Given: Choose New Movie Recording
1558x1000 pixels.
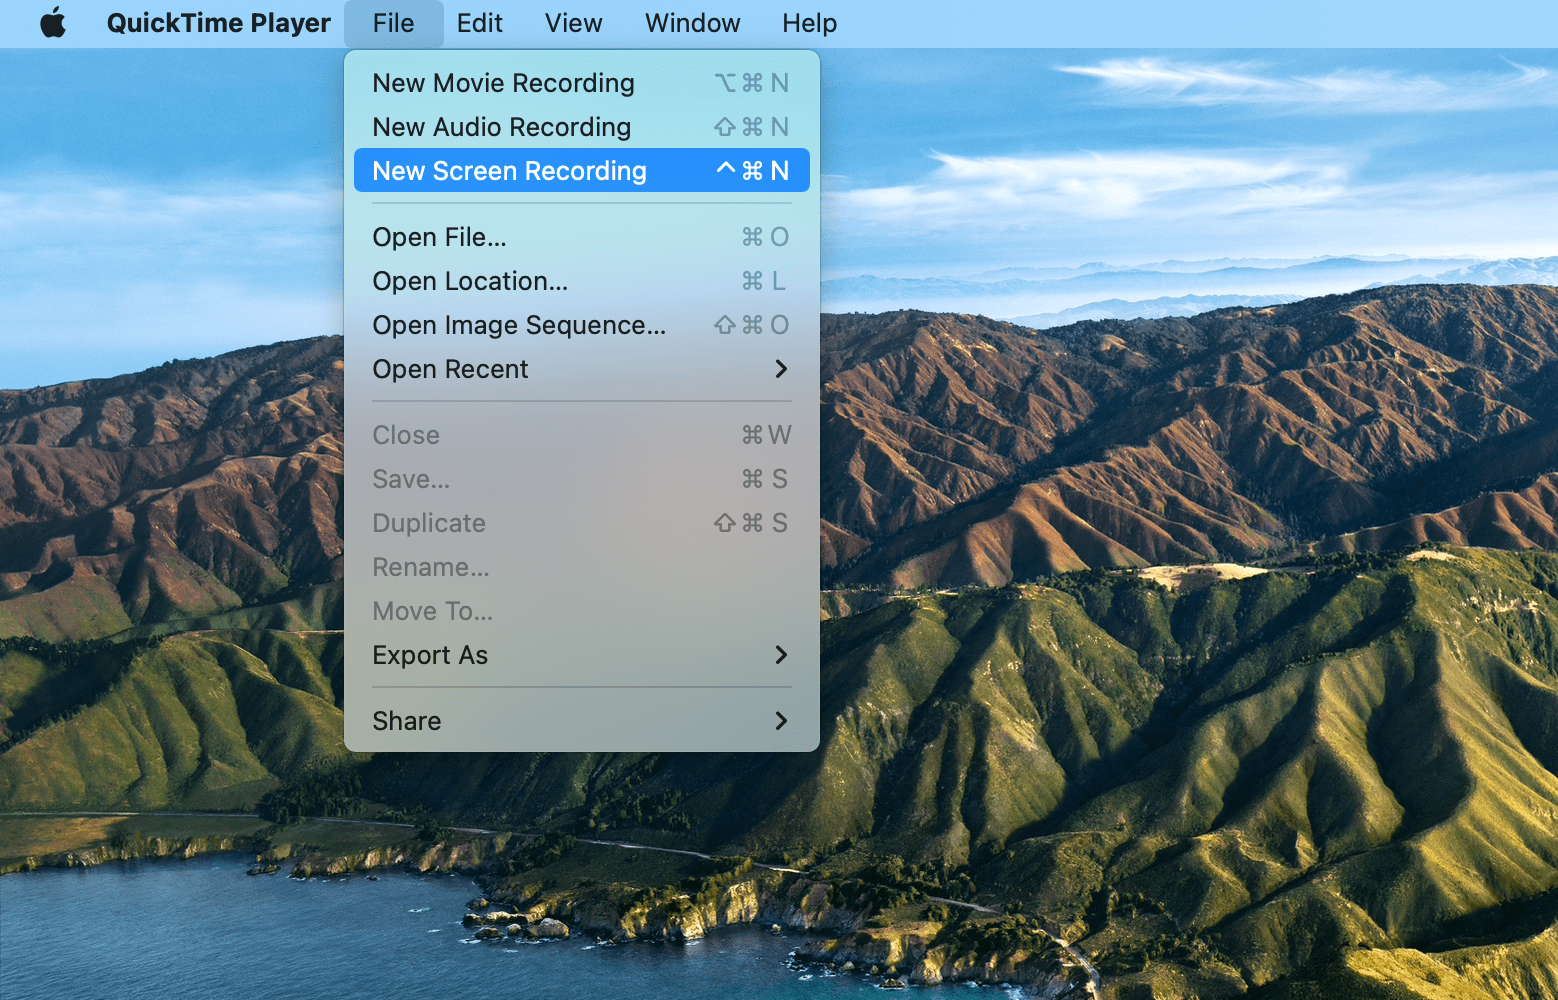Looking at the screenshot, I should tap(581, 83).
